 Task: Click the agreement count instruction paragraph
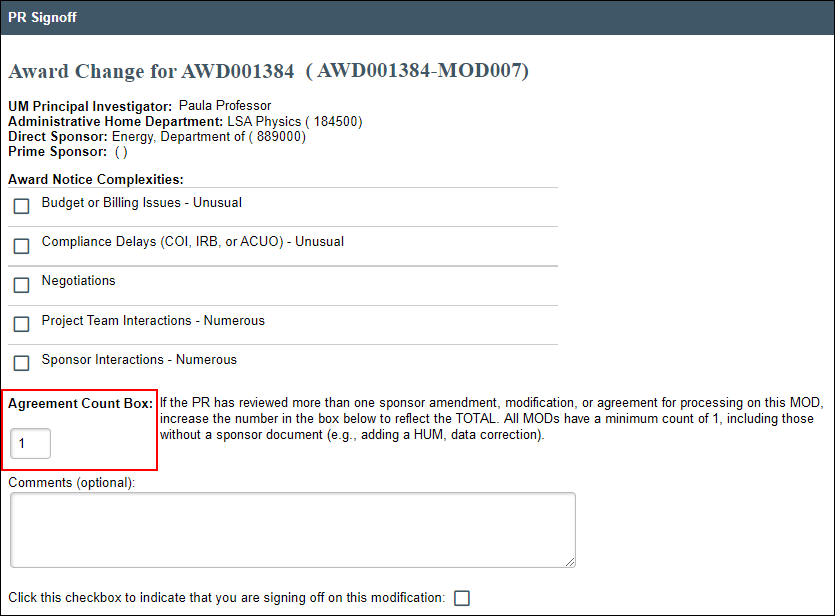(490, 419)
